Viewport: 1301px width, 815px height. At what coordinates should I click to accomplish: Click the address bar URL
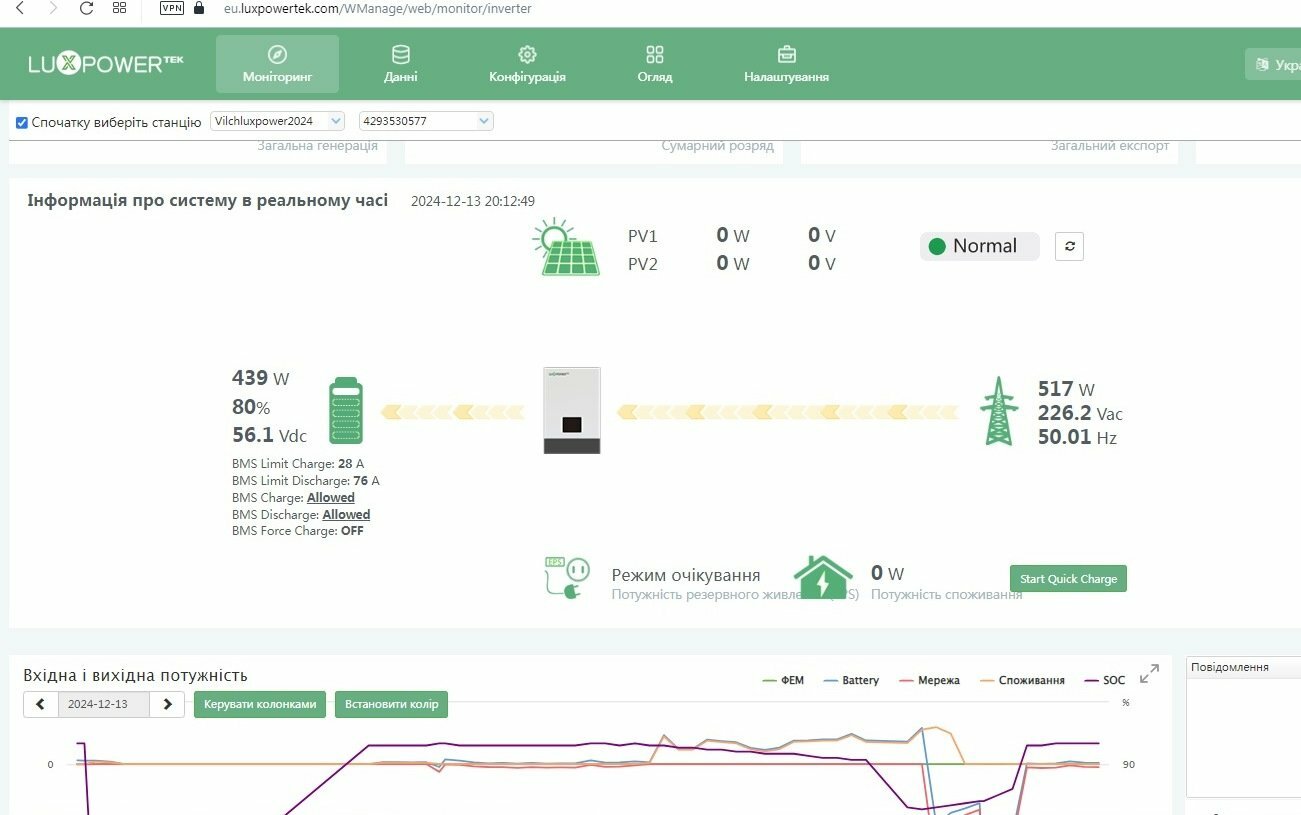click(378, 8)
